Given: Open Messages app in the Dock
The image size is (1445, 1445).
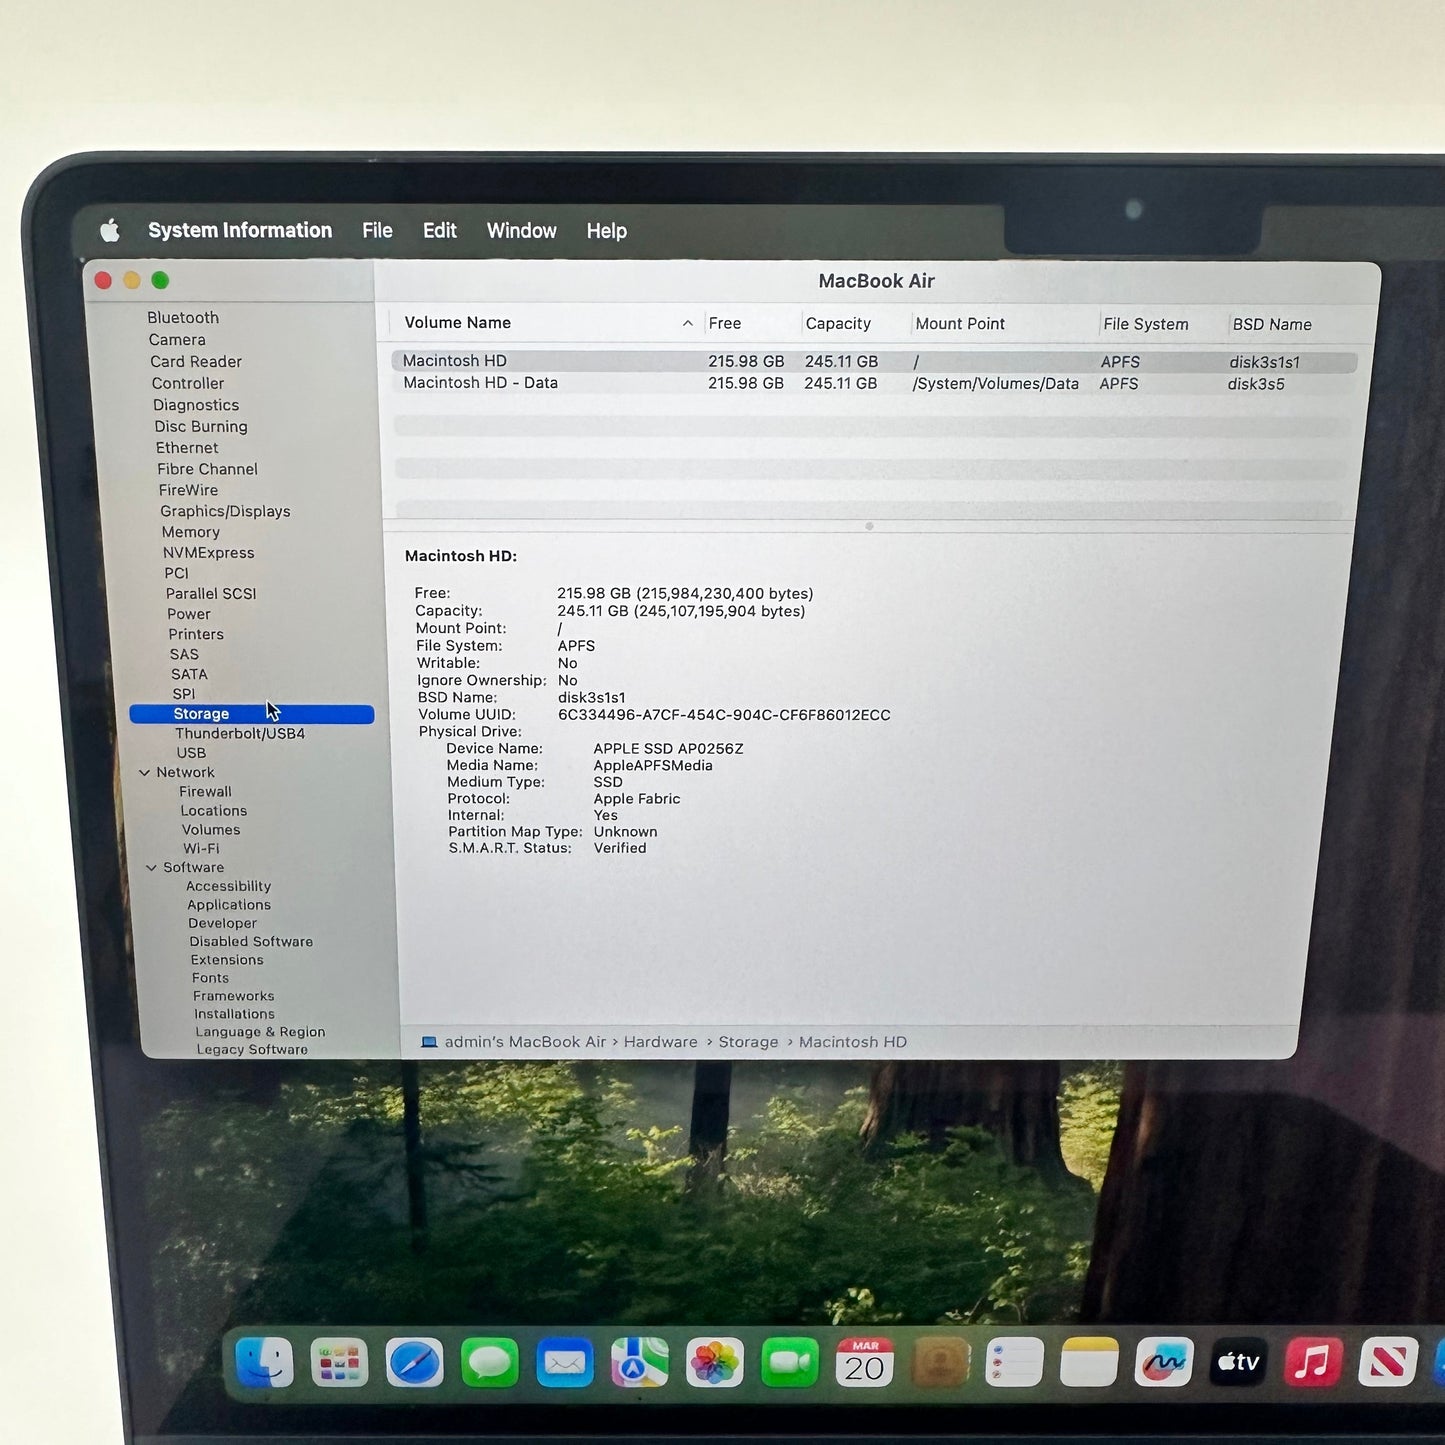Looking at the screenshot, I should click(490, 1362).
